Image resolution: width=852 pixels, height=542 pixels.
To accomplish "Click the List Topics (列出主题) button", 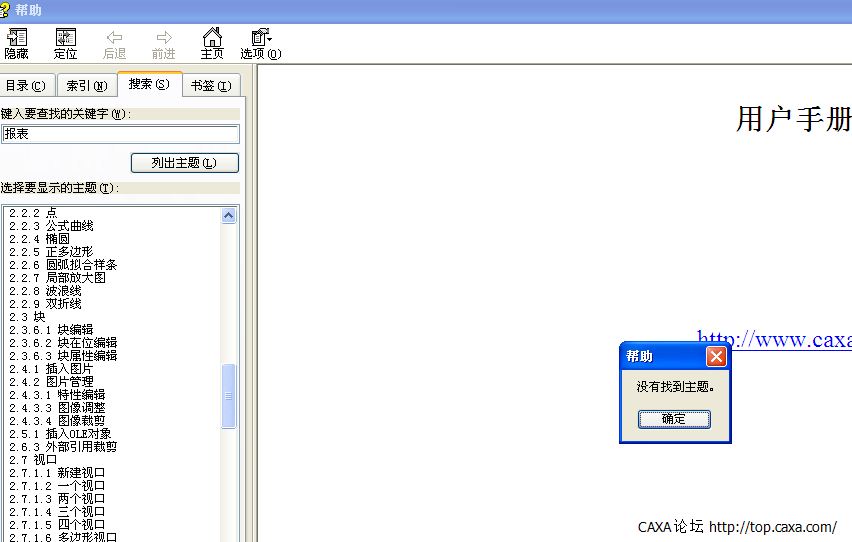I will coord(185,163).
